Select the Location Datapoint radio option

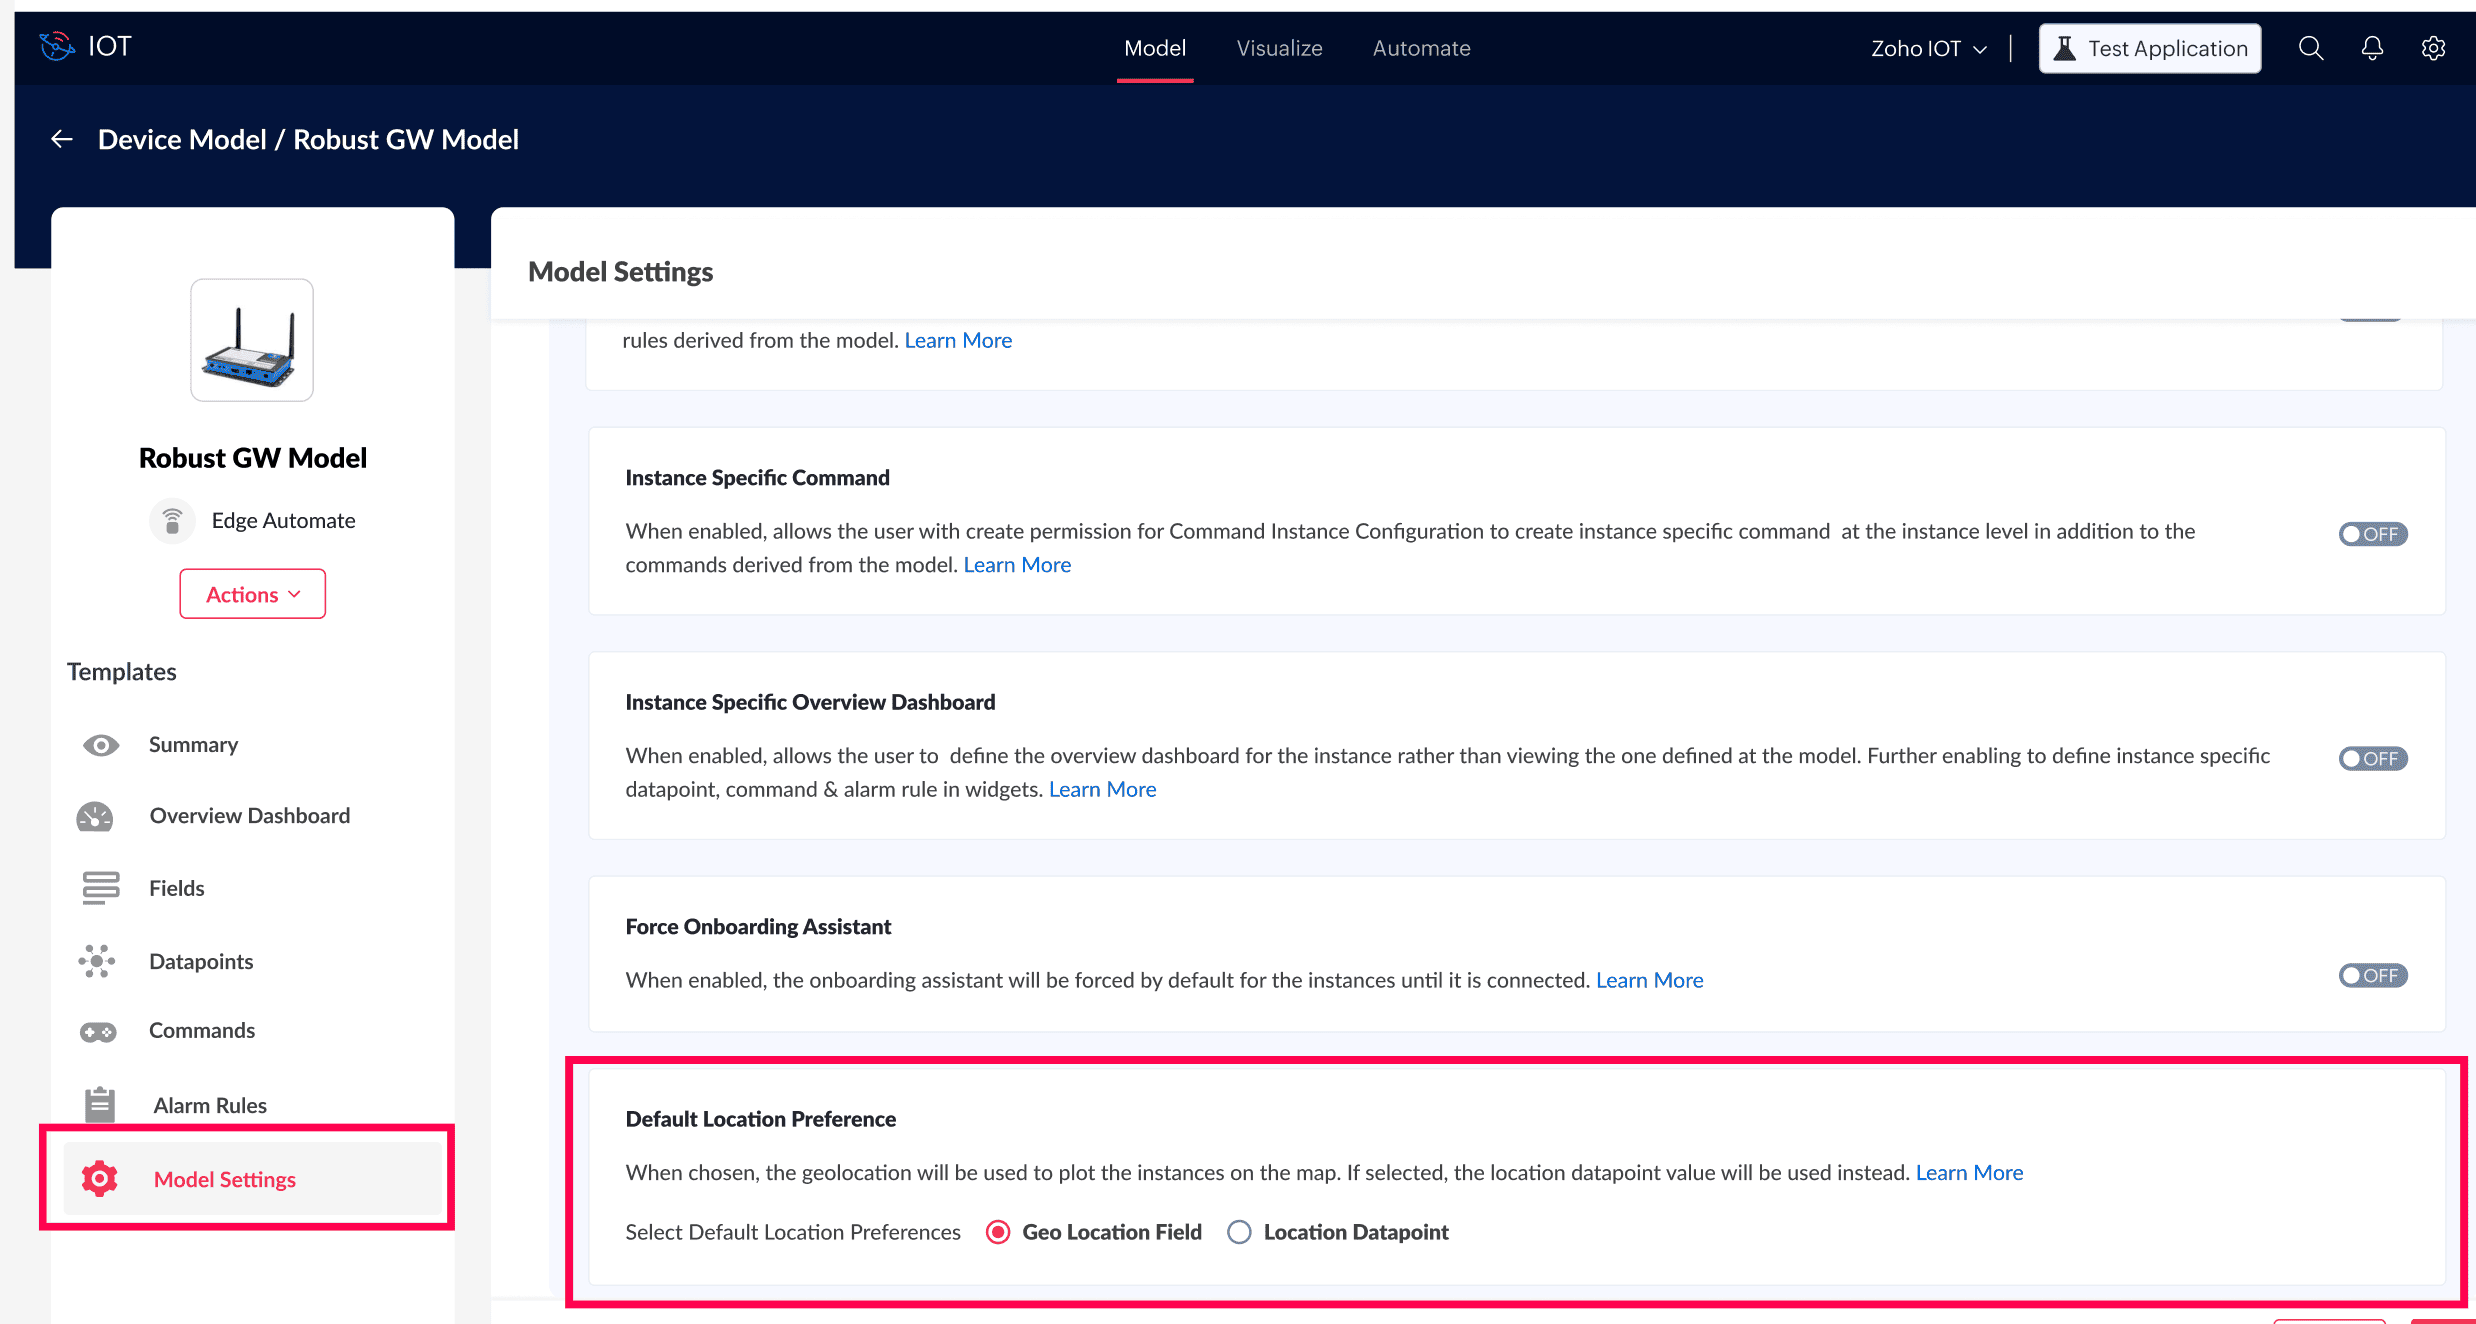pyautogui.click(x=1239, y=1232)
